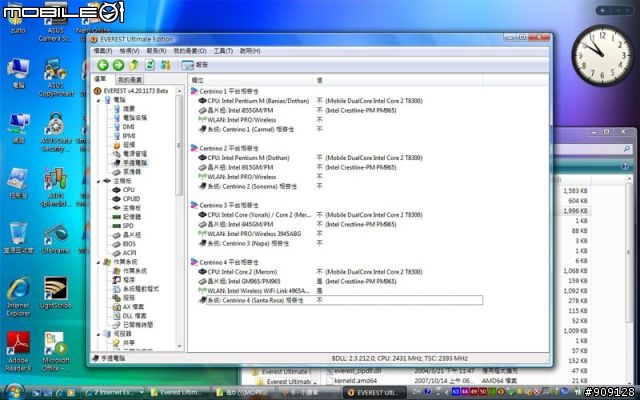The width and height of the screenshot is (640, 400).
Task: Click the people/favorites toolbar icon next to Refresh
Action: tap(165, 65)
